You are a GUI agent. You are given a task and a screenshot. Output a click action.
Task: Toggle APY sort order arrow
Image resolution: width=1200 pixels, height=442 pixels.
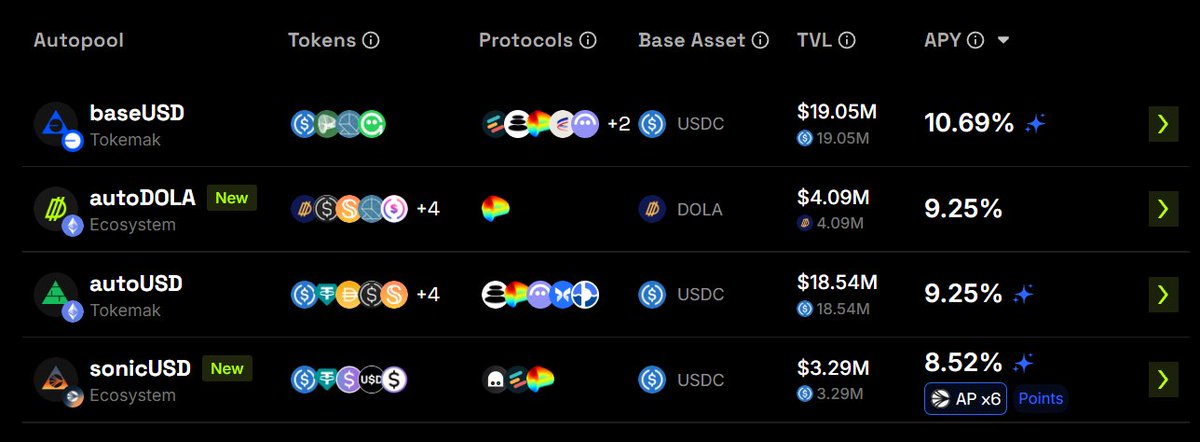click(1003, 41)
